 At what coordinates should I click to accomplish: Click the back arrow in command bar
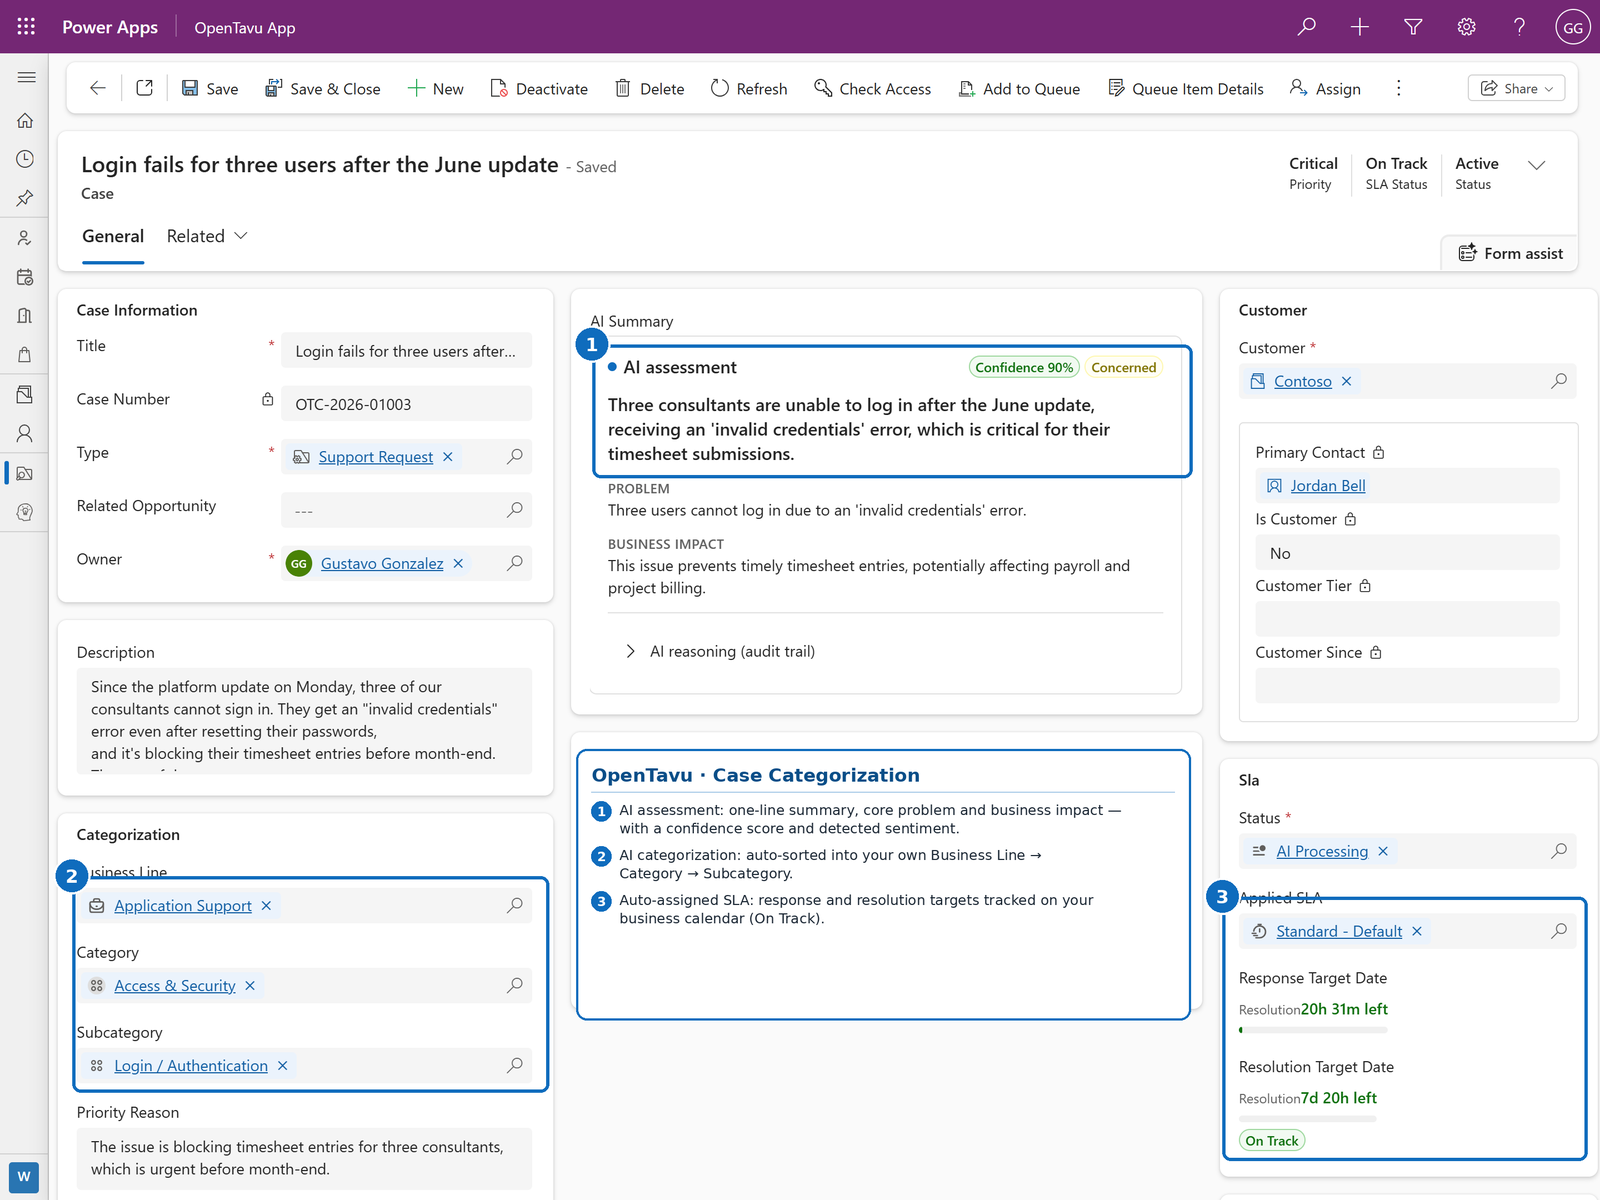coord(97,88)
